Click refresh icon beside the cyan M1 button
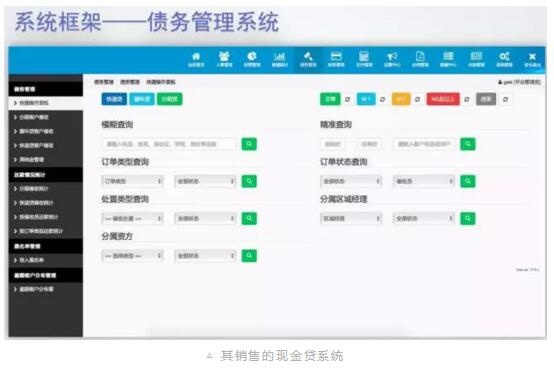The width and height of the screenshot is (554, 369). pyautogui.click(x=382, y=99)
